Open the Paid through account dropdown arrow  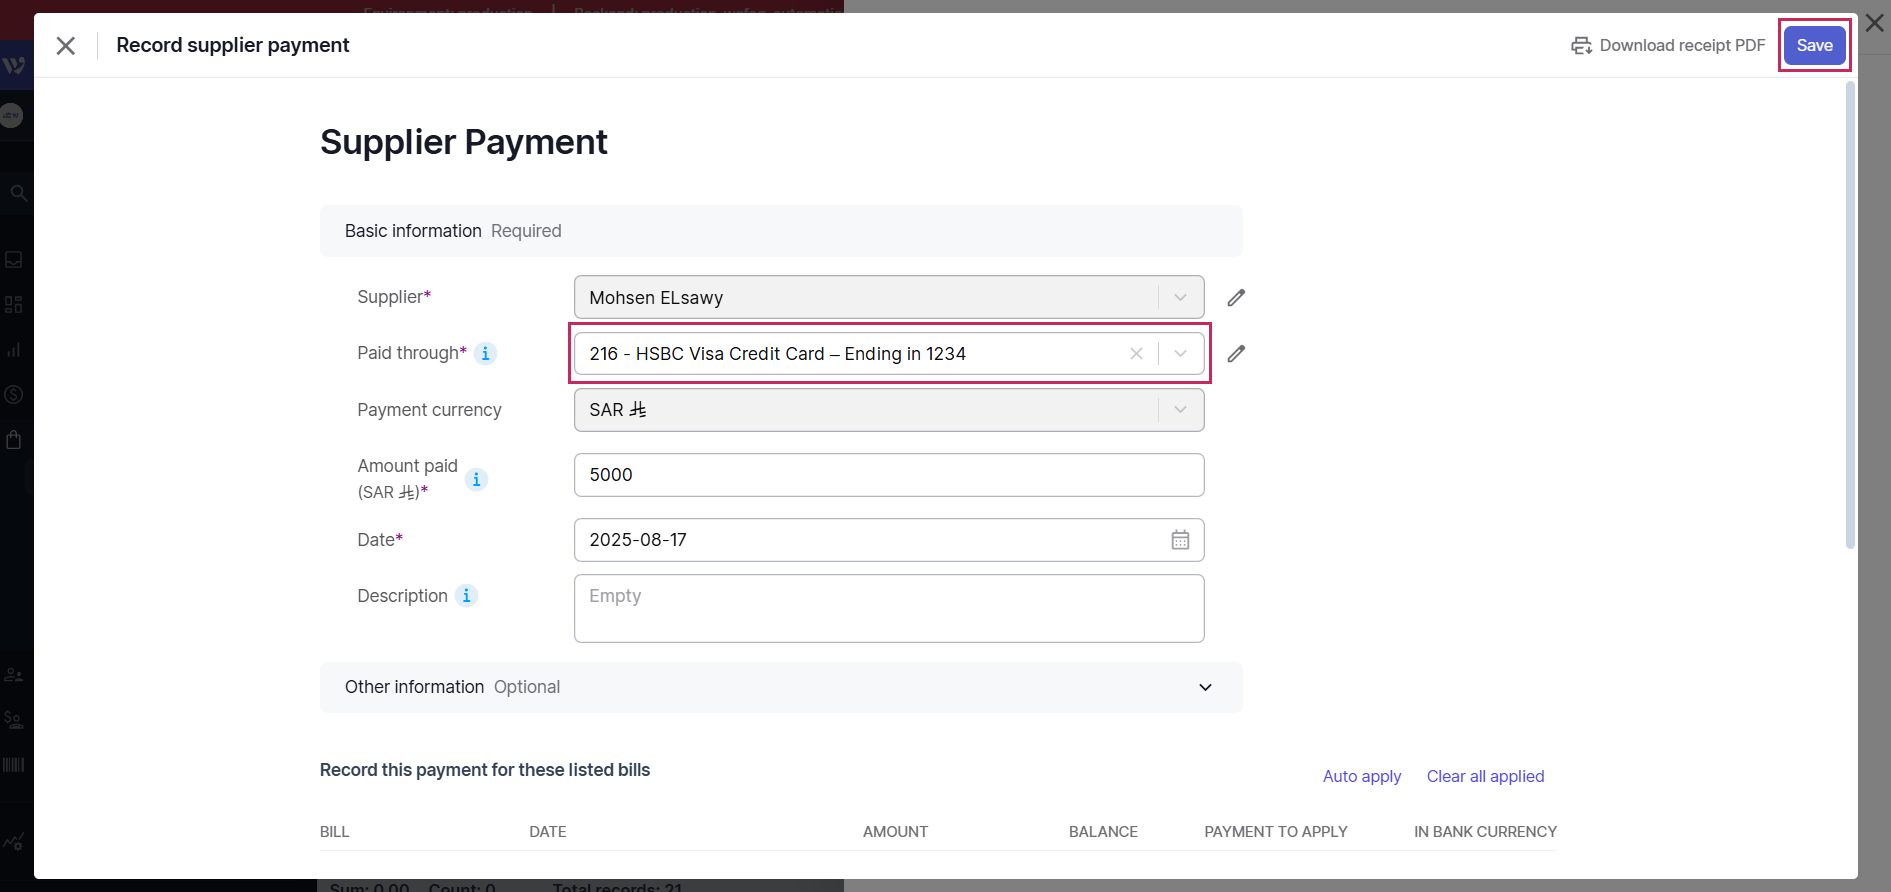(1180, 354)
